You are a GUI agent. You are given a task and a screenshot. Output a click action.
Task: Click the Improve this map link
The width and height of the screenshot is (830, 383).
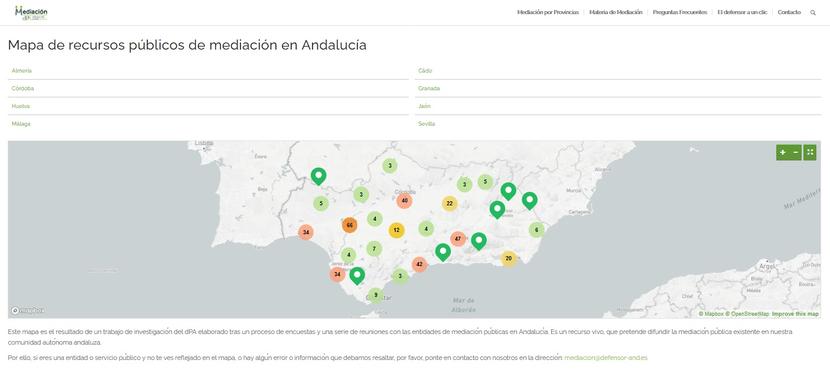(795, 314)
